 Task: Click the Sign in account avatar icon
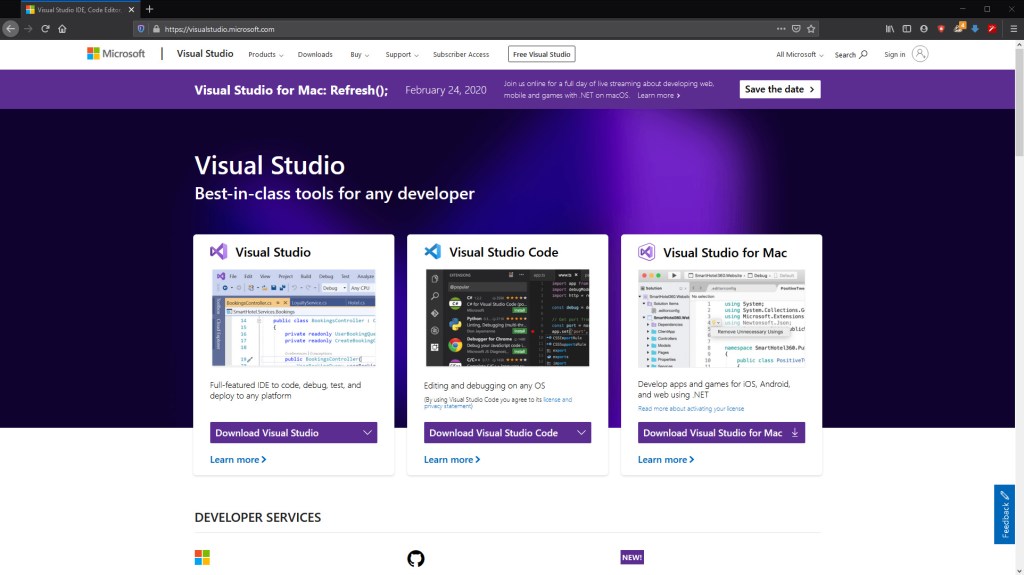[x=920, y=54]
